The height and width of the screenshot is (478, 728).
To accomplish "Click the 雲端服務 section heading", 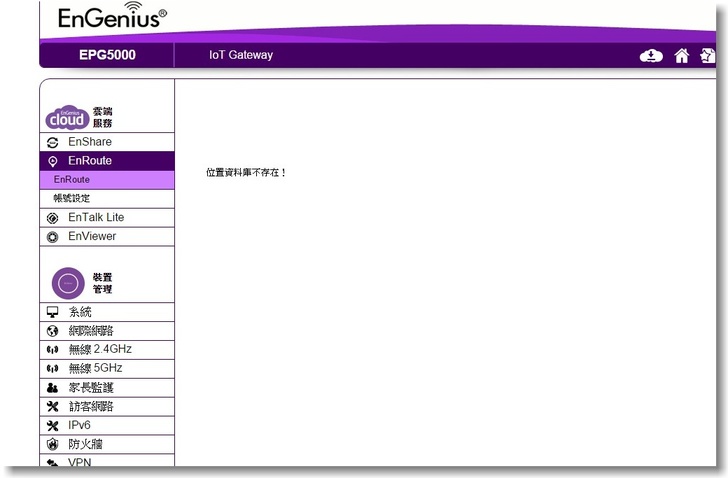I will point(103,117).
